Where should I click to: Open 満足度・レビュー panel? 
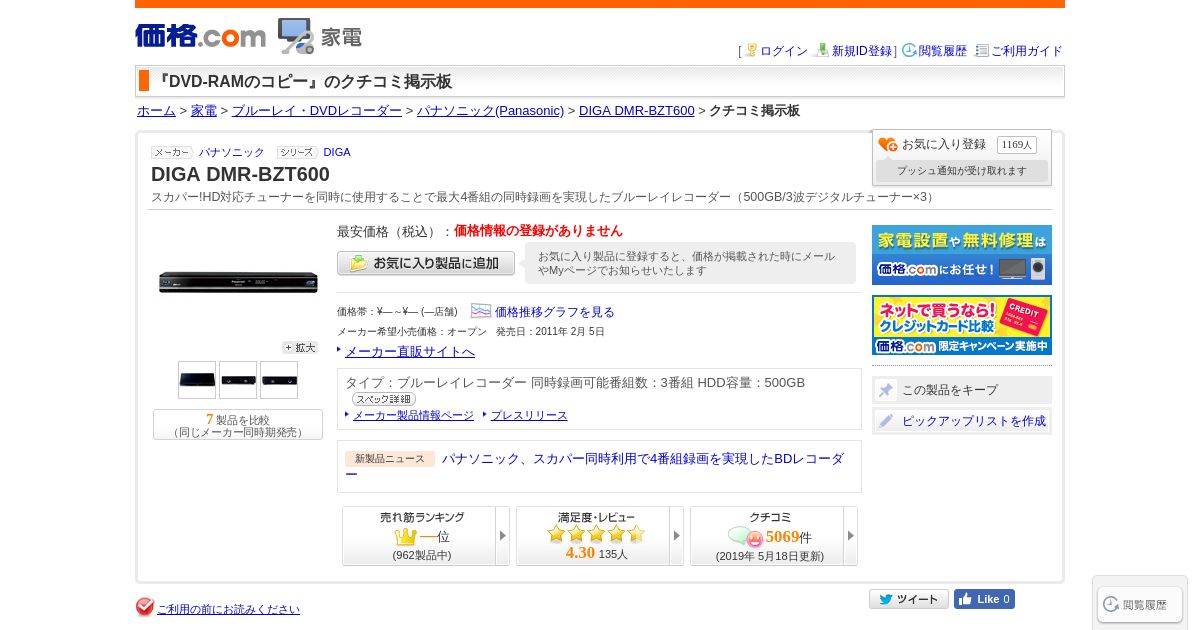(593, 536)
